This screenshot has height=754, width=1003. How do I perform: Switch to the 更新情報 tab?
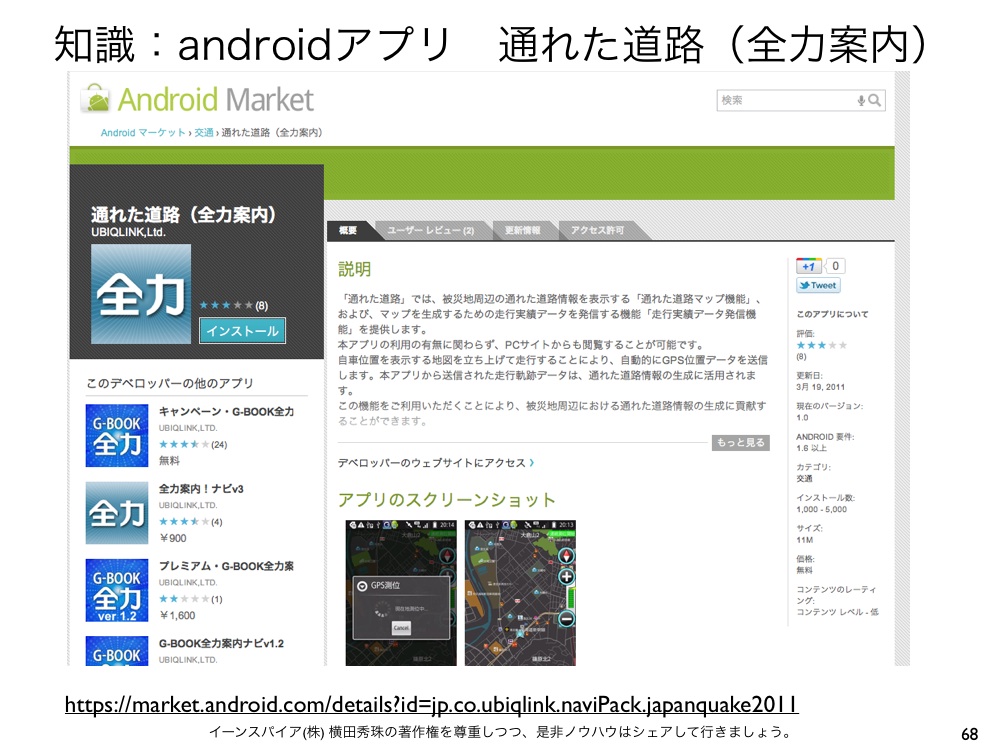(x=522, y=230)
